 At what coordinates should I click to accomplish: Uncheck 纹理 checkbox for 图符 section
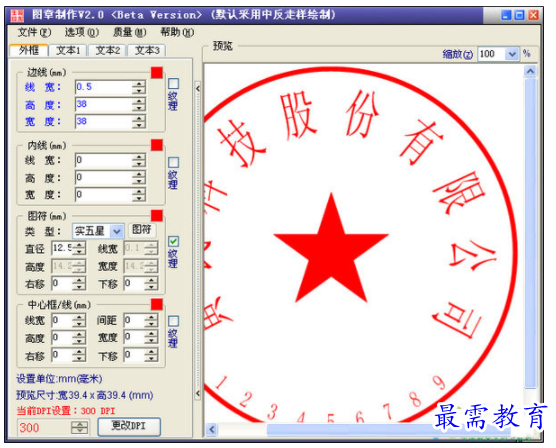173,242
